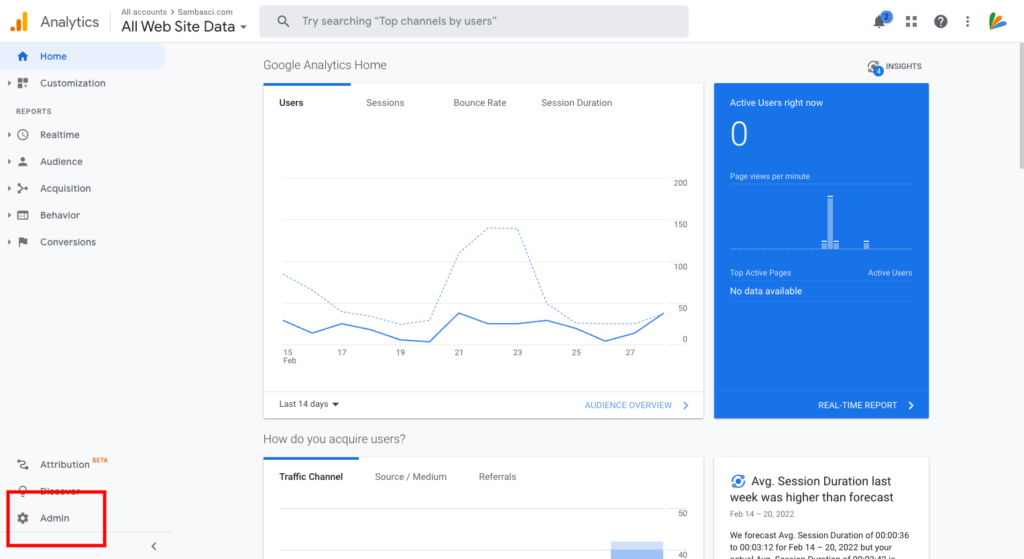This screenshot has width=1024, height=559.
Task: Switch to the Source / Medium tab
Action: [x=410, y=477]
